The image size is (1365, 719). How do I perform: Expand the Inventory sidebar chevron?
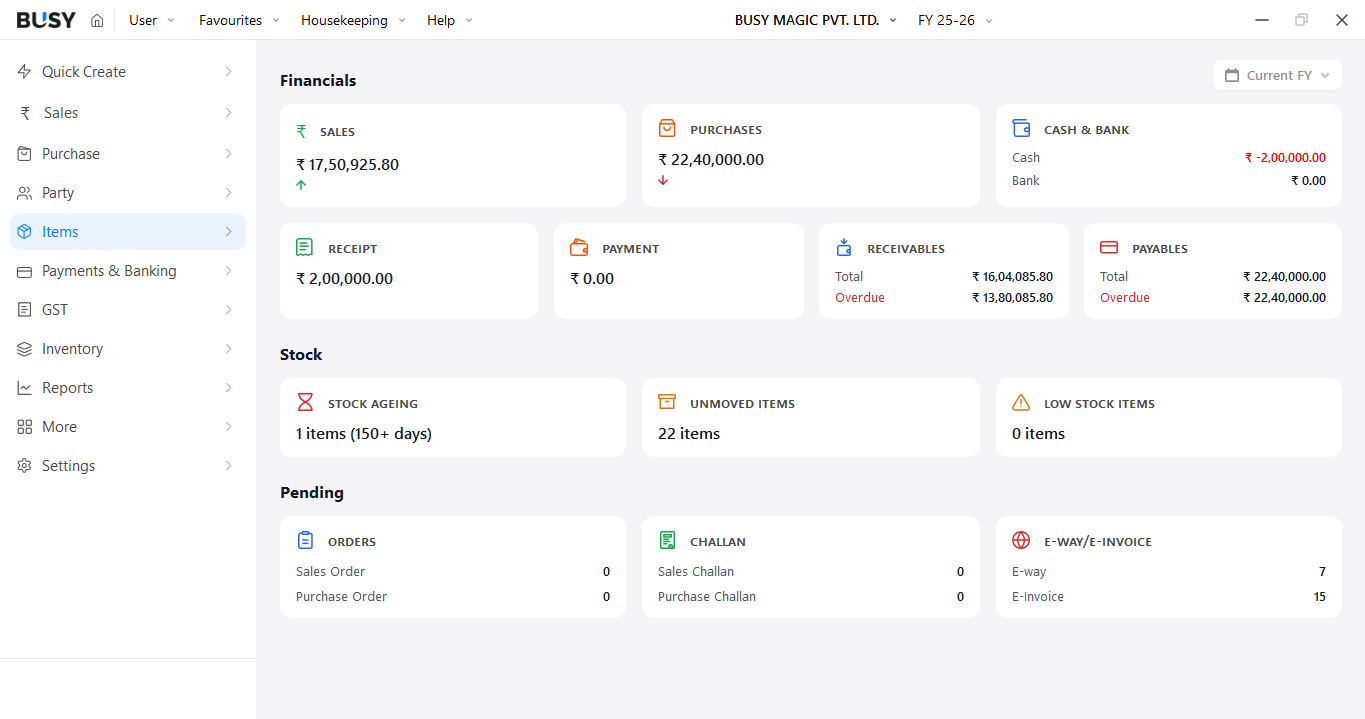228,349
